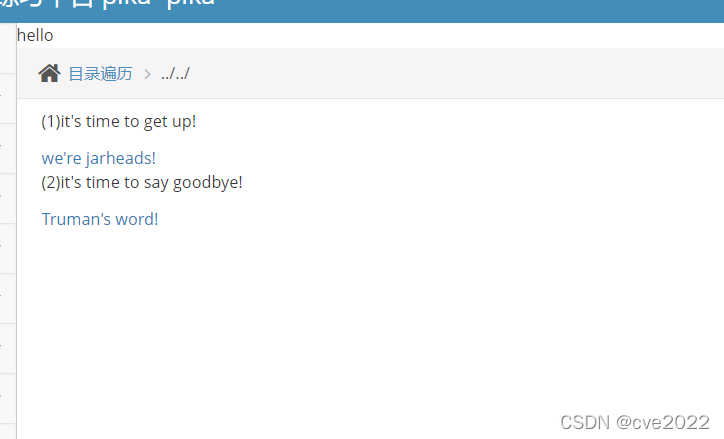Expand the topmost collapsed sidebar row
724x439 pixels.
click(x=7, y=99)
